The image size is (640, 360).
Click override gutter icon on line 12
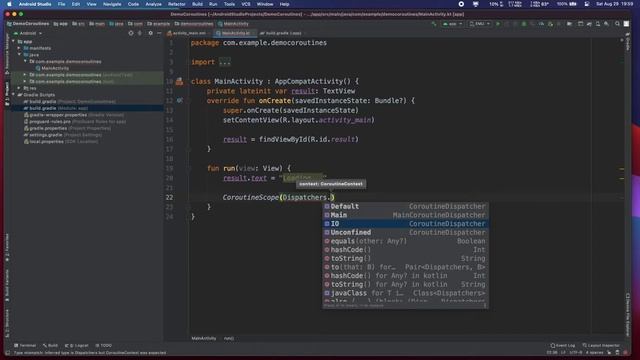pos(180,100)
